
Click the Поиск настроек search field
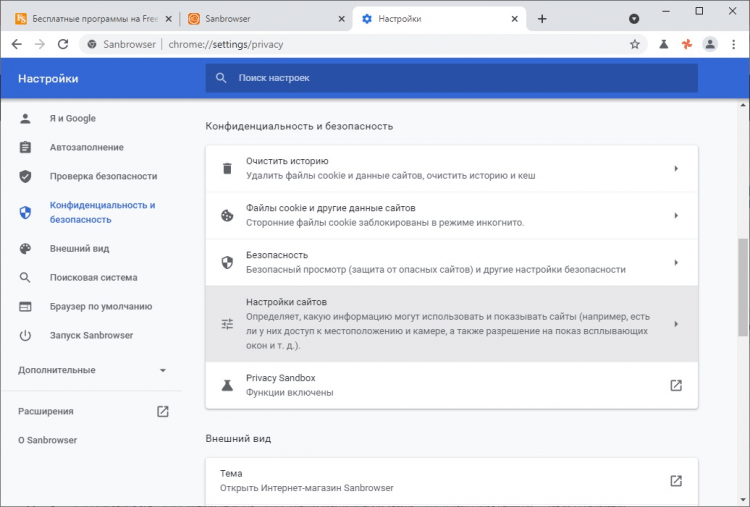point(450,78)
